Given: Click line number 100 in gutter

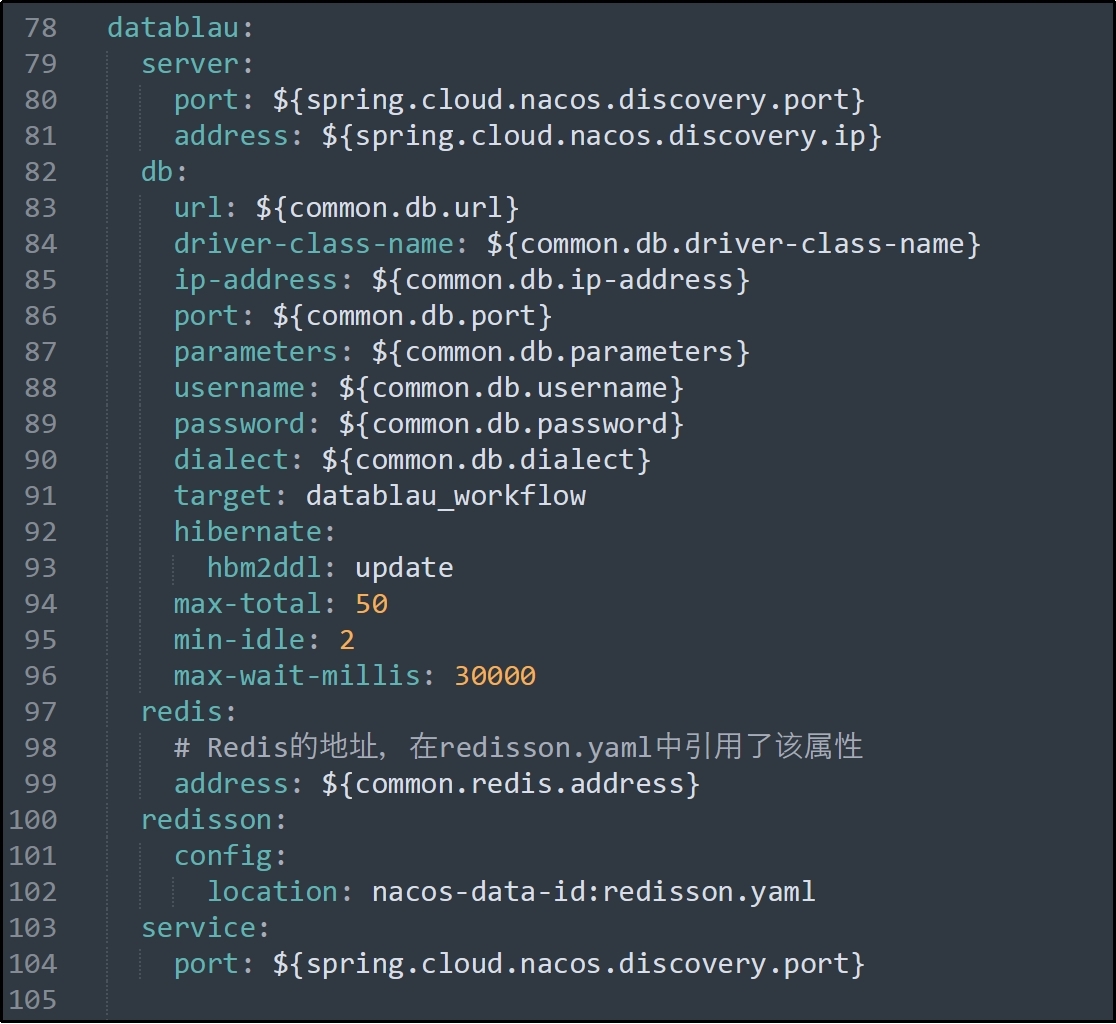Looking at the screenshot, I should click(33, 820).
